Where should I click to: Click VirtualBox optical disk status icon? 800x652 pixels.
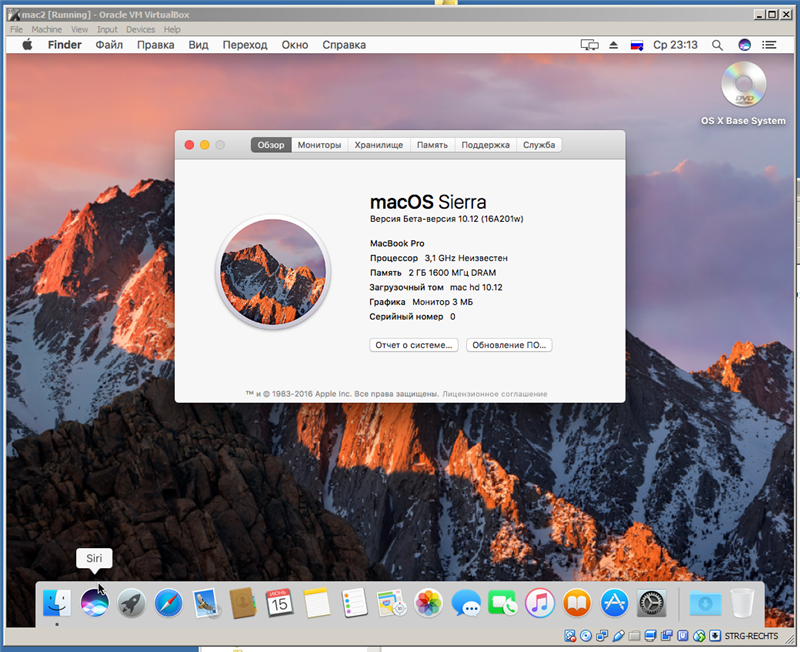click(586, 636)
